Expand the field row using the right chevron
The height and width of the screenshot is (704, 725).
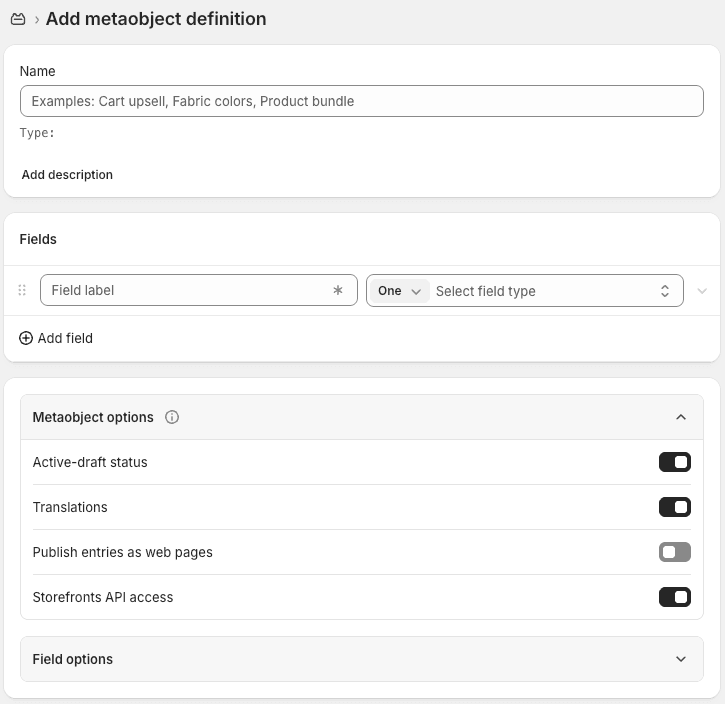coord(702,291)
